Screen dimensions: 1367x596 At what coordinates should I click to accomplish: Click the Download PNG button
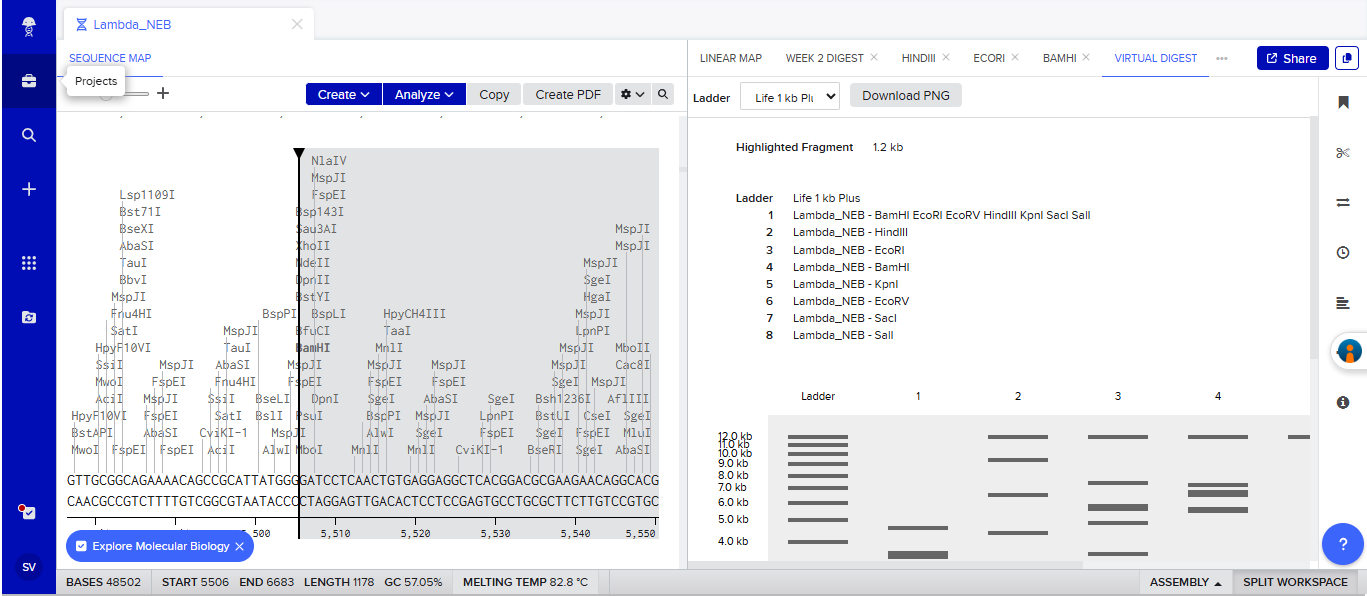[905, 96]
